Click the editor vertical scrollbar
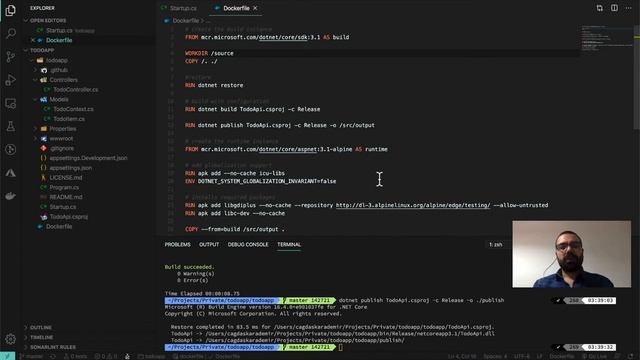640x360 pixels. point(637,78)
